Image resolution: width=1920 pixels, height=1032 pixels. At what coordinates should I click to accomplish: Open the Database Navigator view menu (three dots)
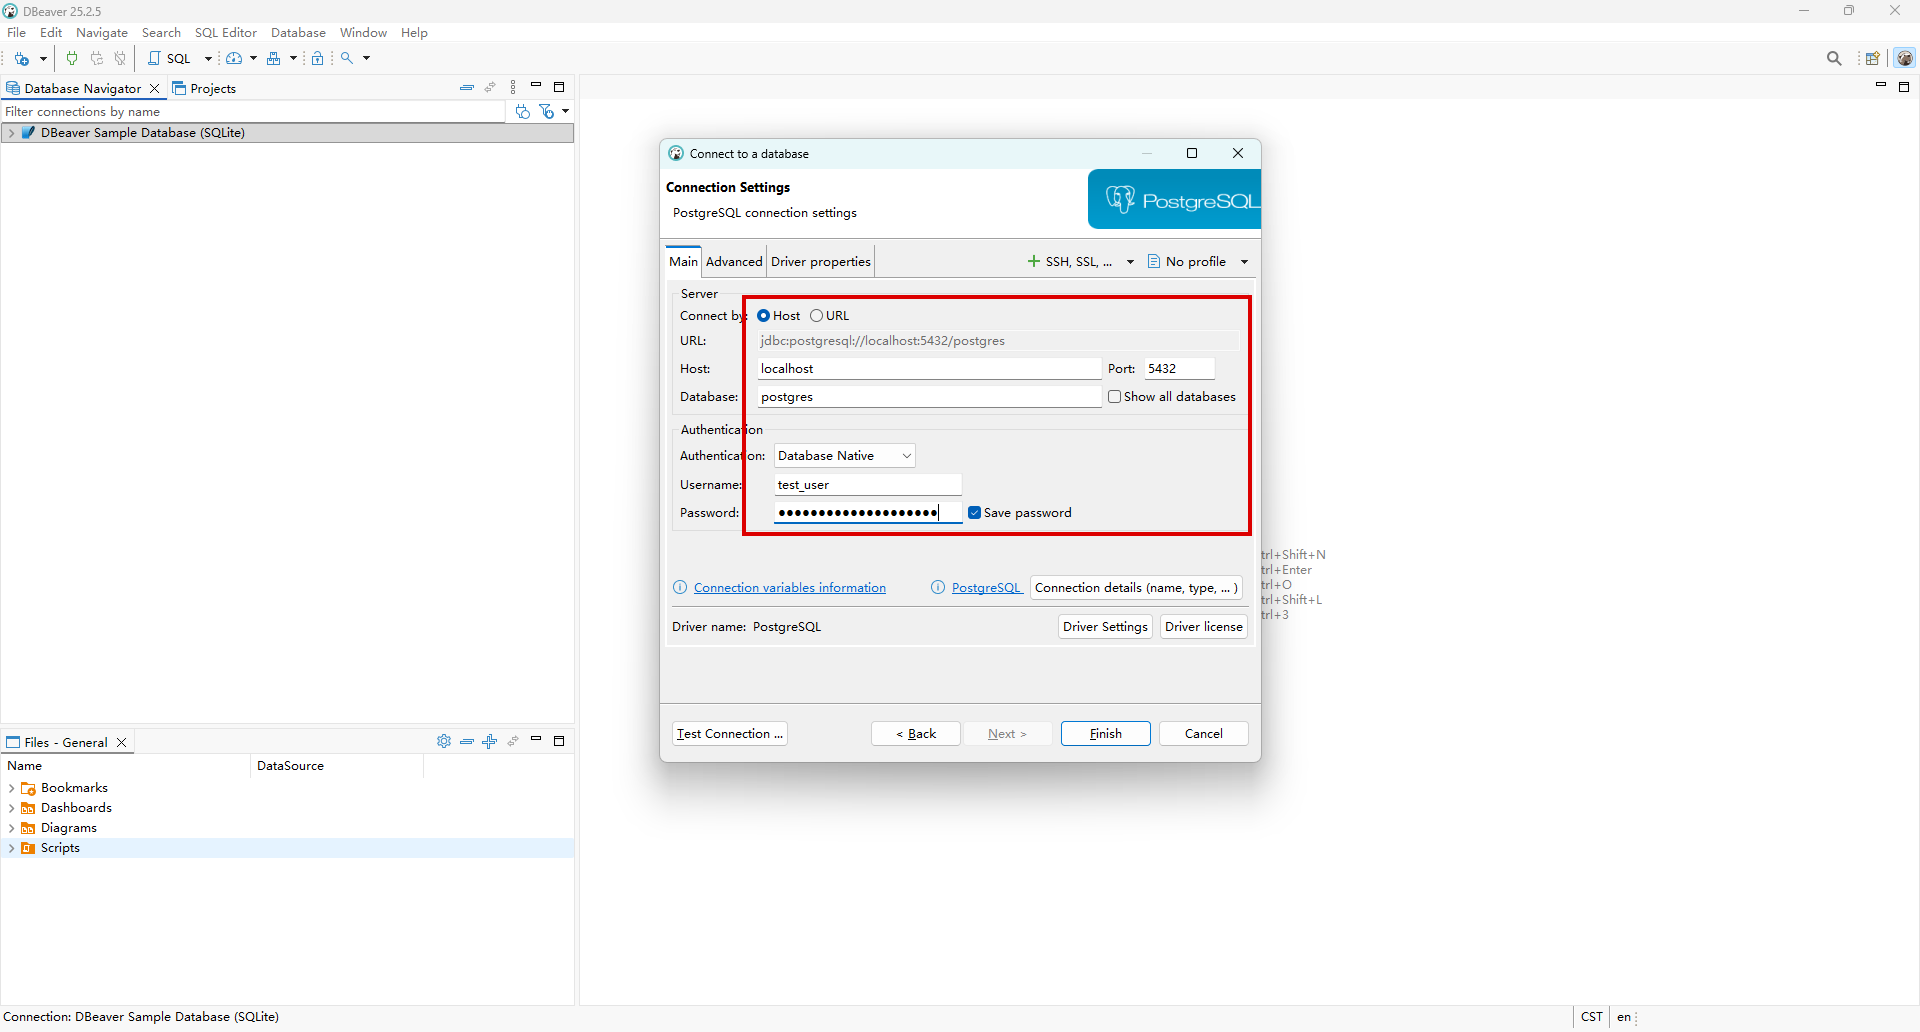(513, 88)
